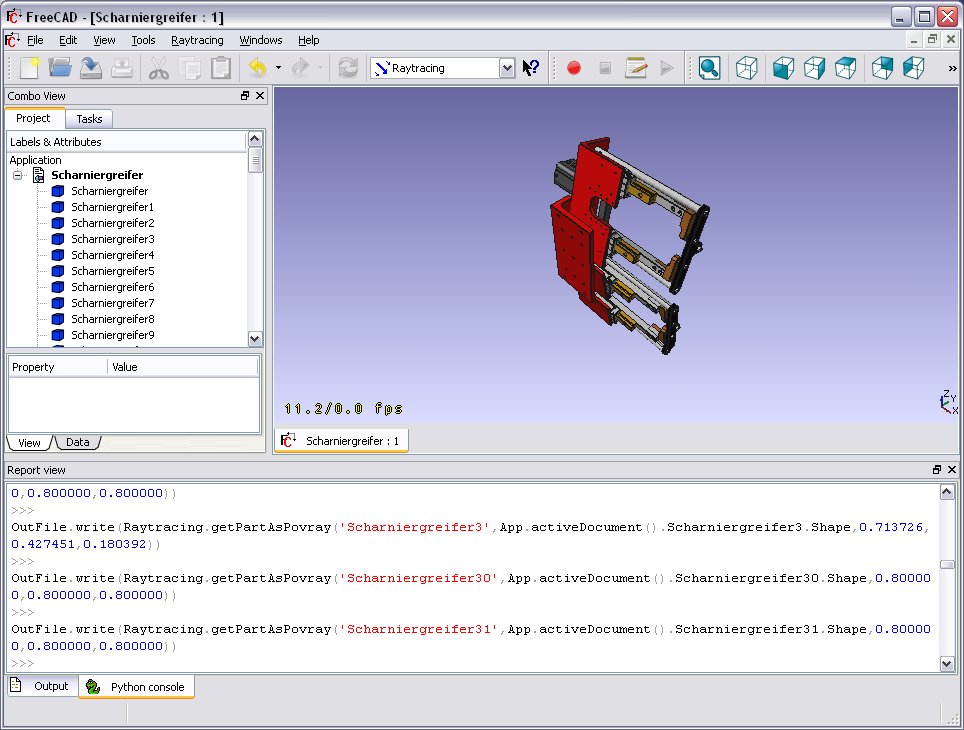
Task: Open the macro editor notepad icon
Action: pyautogui.click(x=636, y=68)
